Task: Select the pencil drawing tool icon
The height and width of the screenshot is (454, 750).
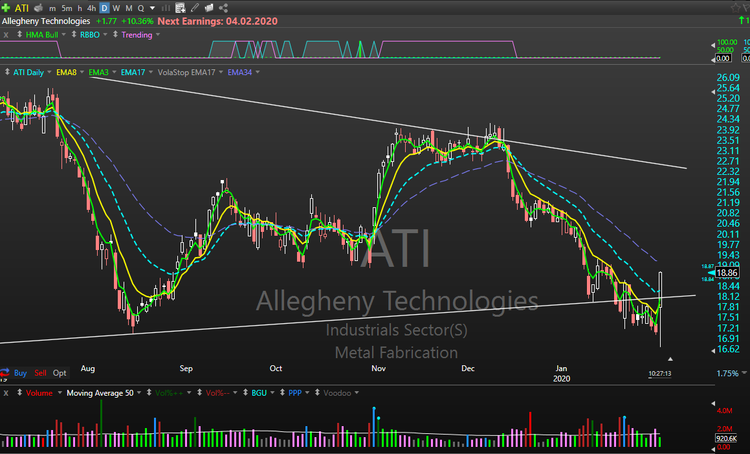Action: click(196, 6)
